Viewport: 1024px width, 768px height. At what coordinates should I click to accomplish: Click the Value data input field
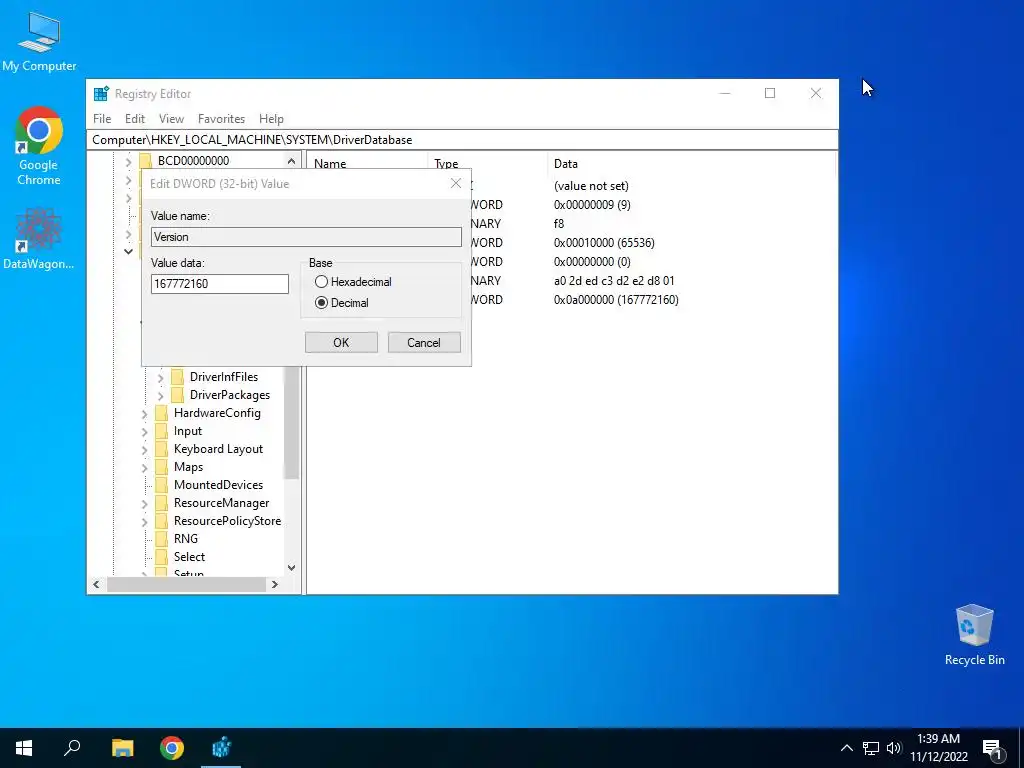[219, 284]
